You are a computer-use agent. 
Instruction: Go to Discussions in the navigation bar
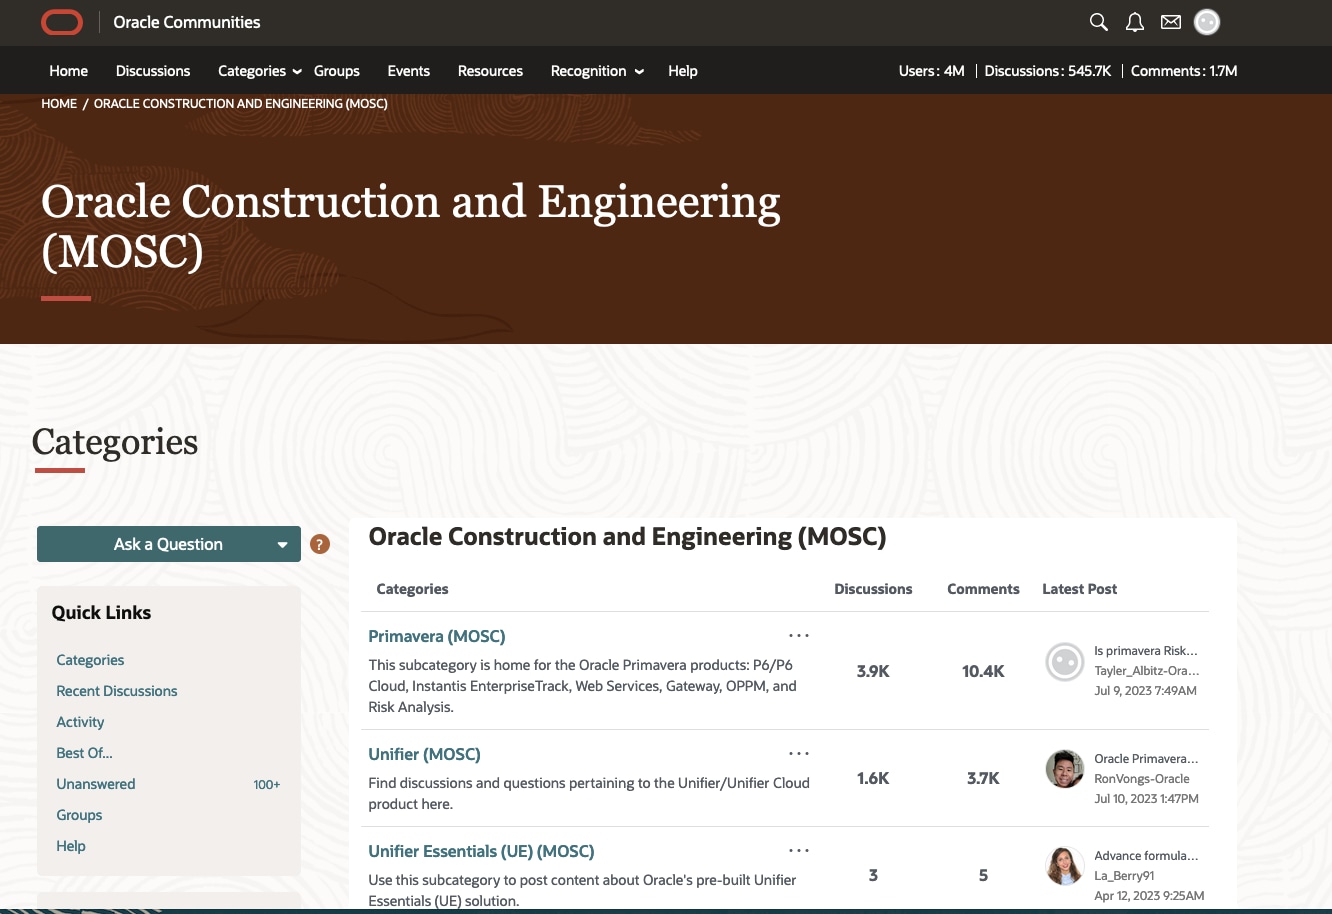[153, 71]
